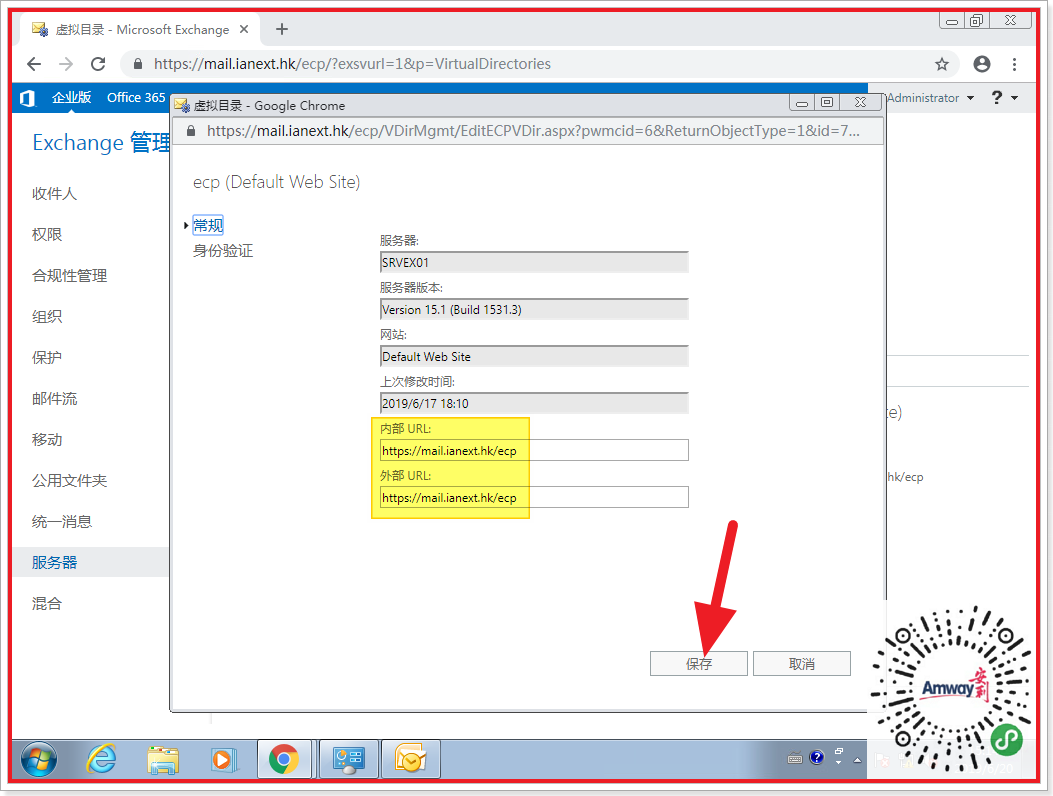Open 服务器 in the left navigation

54,562
